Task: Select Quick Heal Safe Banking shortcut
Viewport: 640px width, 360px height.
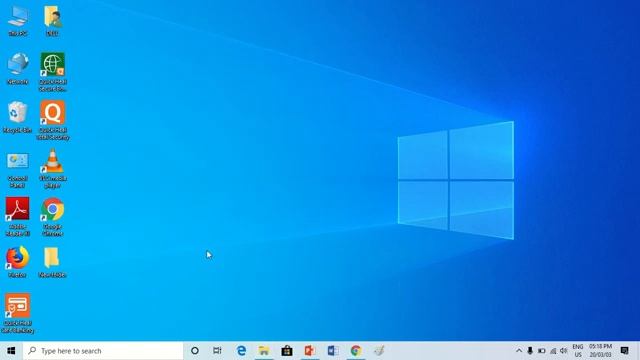Action: point(18,313)
